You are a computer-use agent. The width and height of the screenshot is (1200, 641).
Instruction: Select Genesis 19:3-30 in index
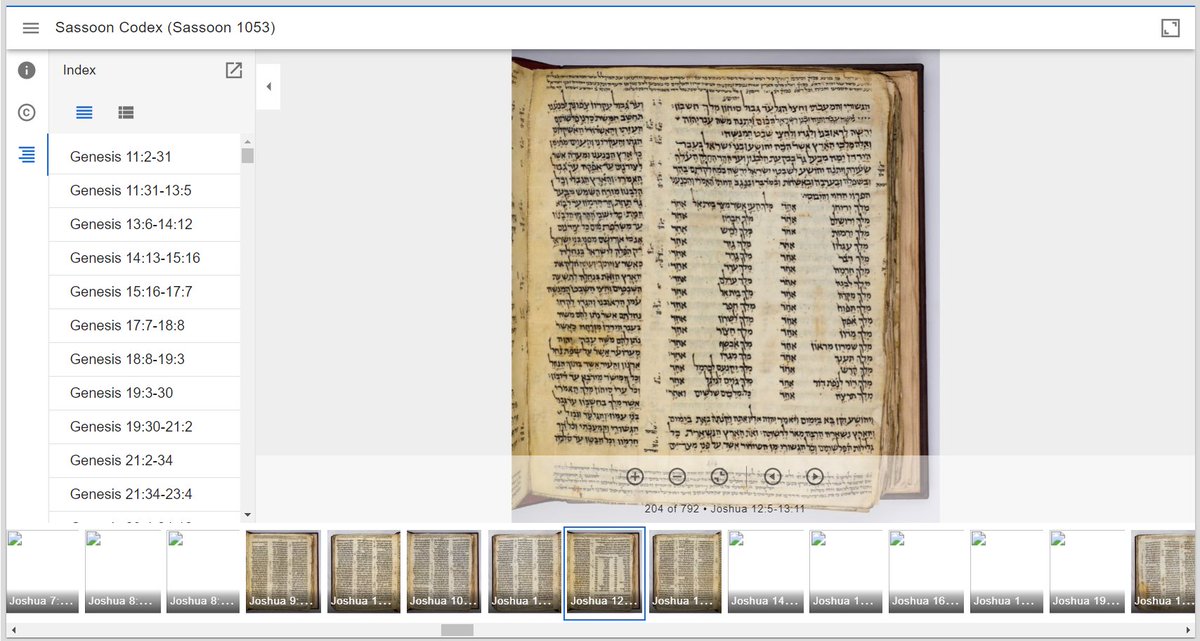[x=145, y=393]
